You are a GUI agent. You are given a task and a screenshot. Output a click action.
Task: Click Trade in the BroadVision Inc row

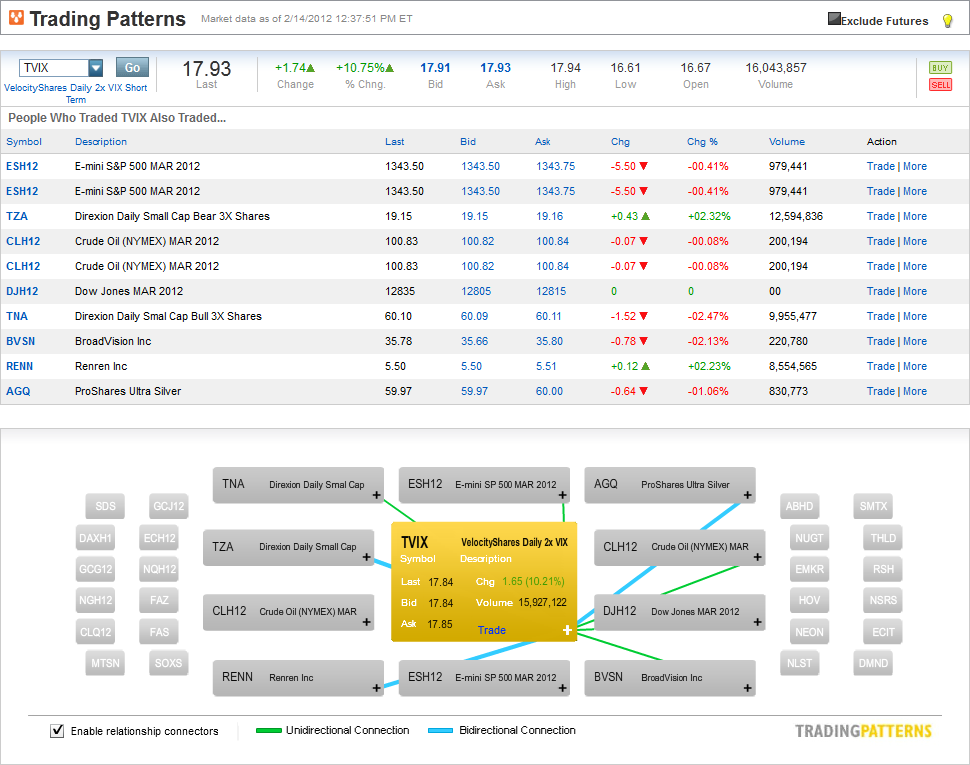tap(881, 341)
